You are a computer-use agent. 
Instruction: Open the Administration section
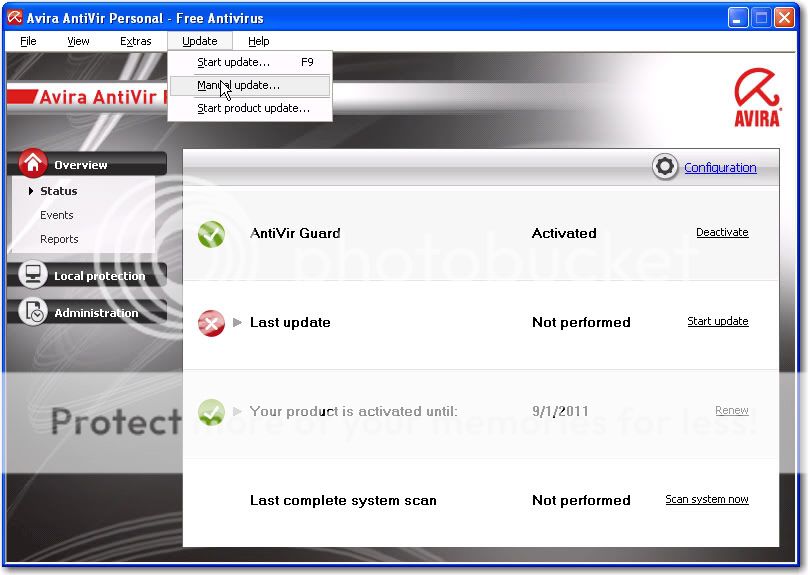pyautogui.click(x=88, y=312)
